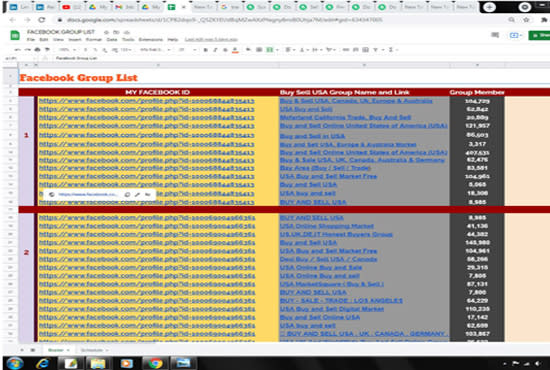Undo the last action in toolbar

click(18, 50)
